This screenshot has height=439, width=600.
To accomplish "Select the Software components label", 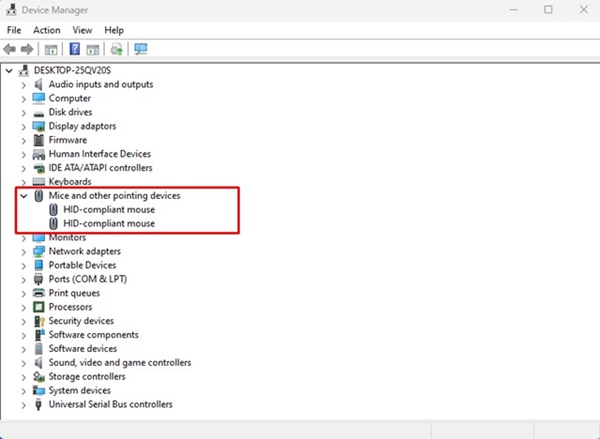I will pyautogui.click(x=93, y=335).
